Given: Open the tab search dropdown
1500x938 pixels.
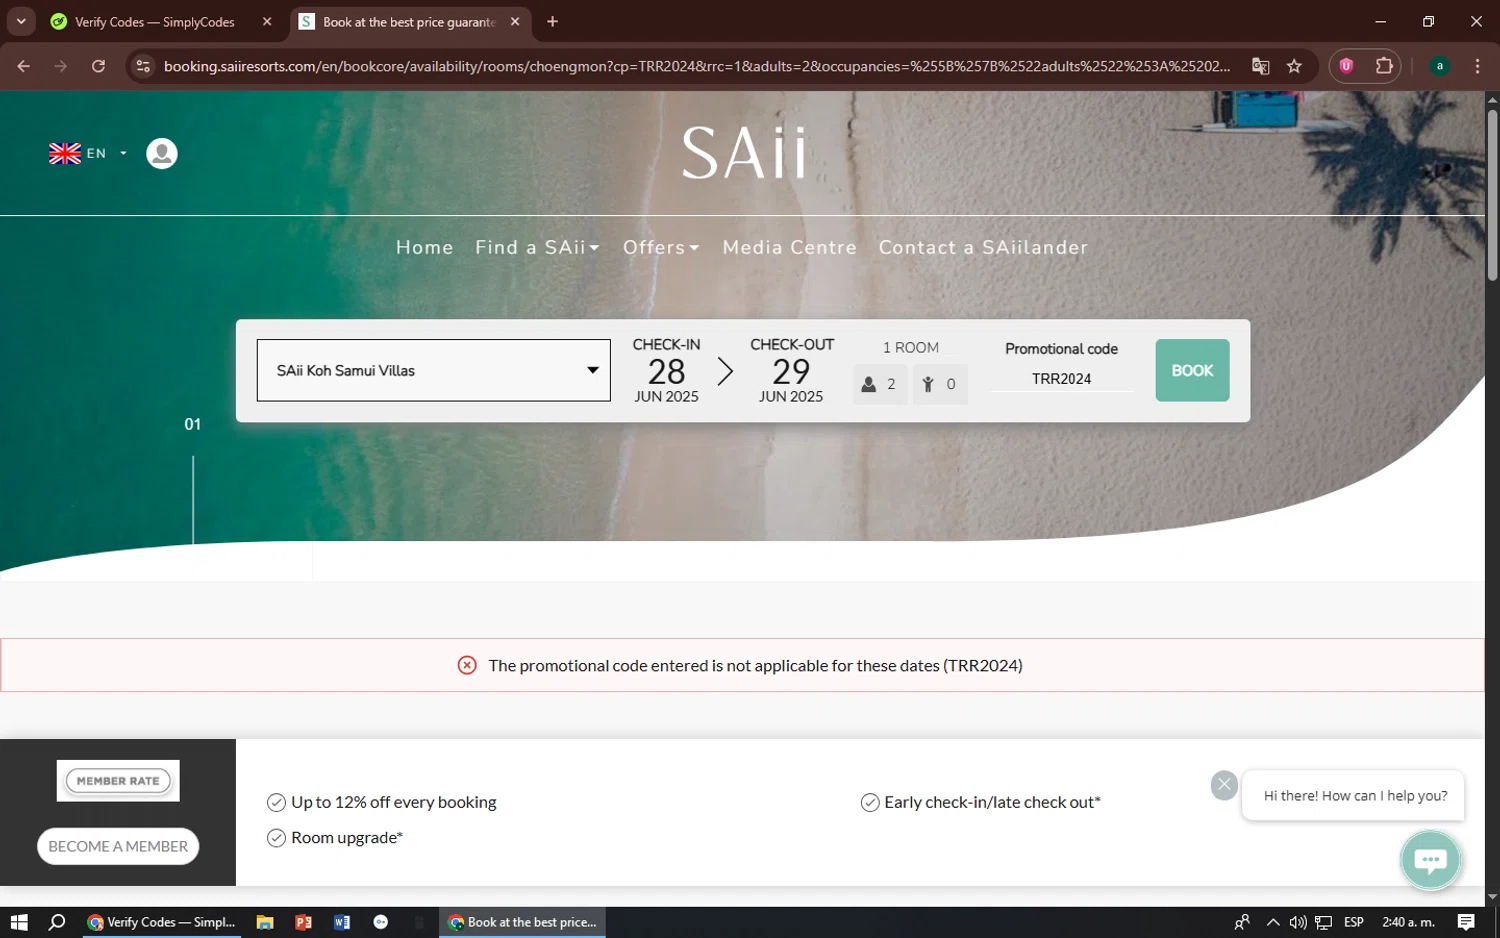Looking at the screenshot, I should (21, 22).
